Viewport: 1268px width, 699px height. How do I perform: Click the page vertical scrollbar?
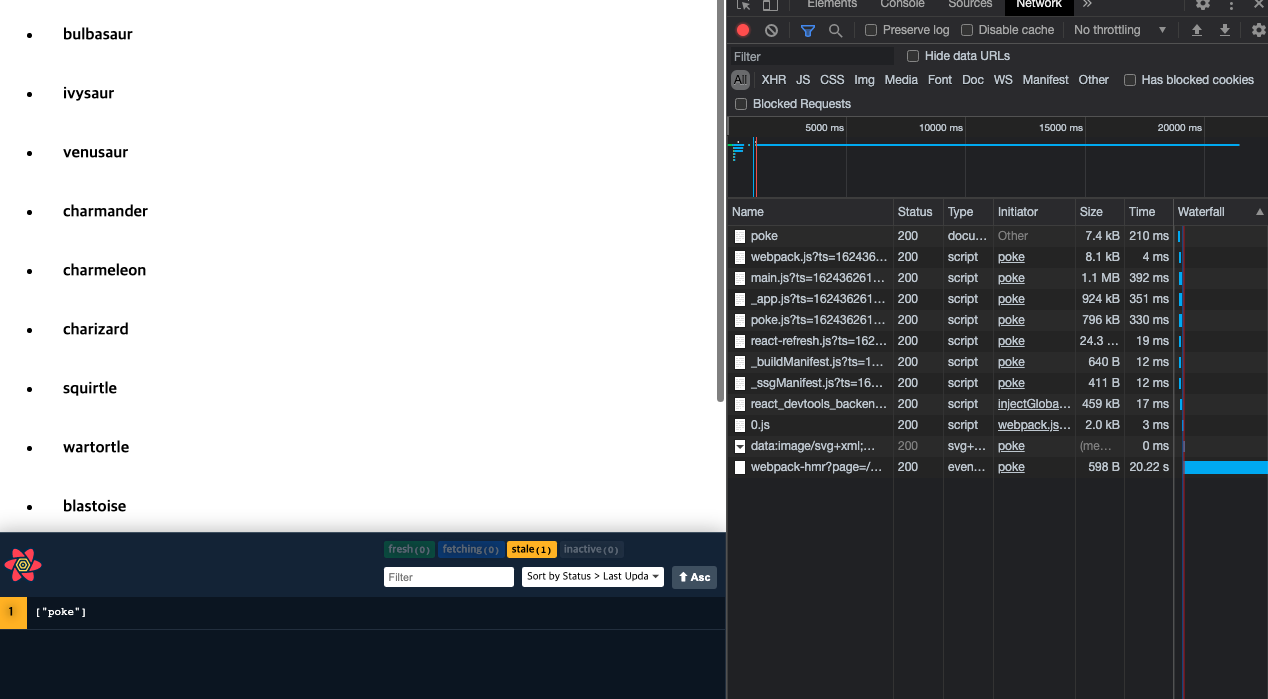tap(721, 200)
